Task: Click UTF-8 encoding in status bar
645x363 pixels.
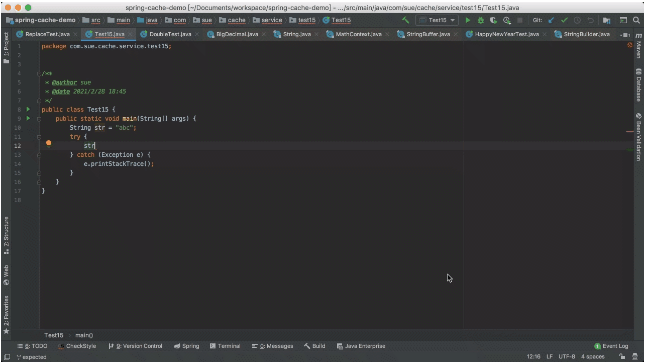Action: click(x=566, y=356)
